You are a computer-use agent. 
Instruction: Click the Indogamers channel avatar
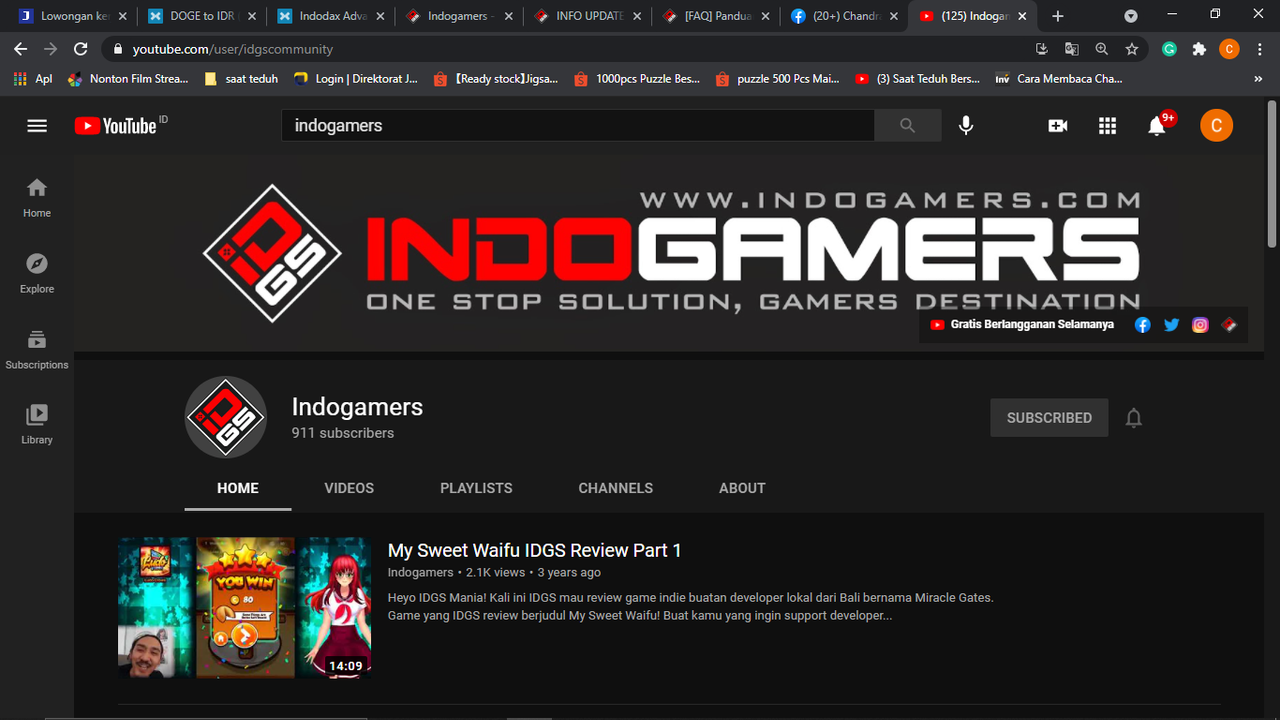pos(226,417)
